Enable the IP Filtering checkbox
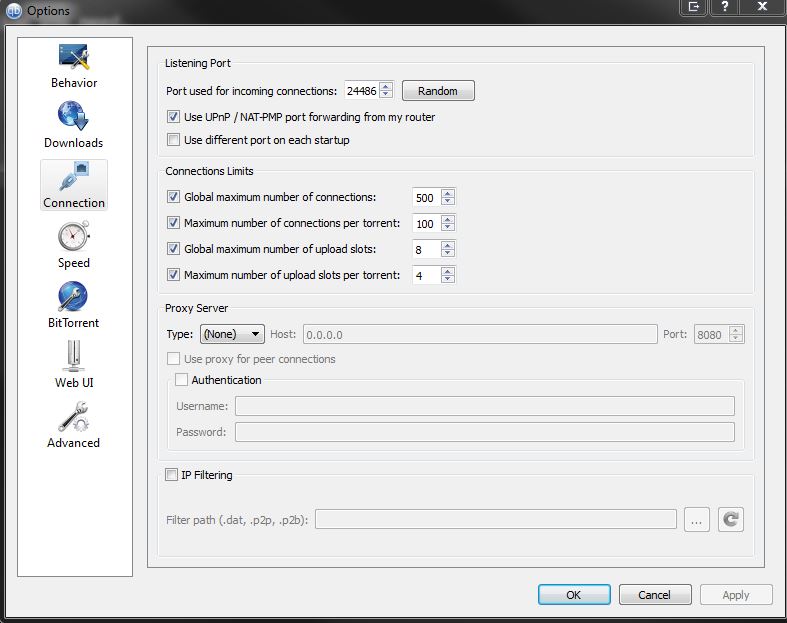Screen dimensions: 787x623 (x=171, y=474)
